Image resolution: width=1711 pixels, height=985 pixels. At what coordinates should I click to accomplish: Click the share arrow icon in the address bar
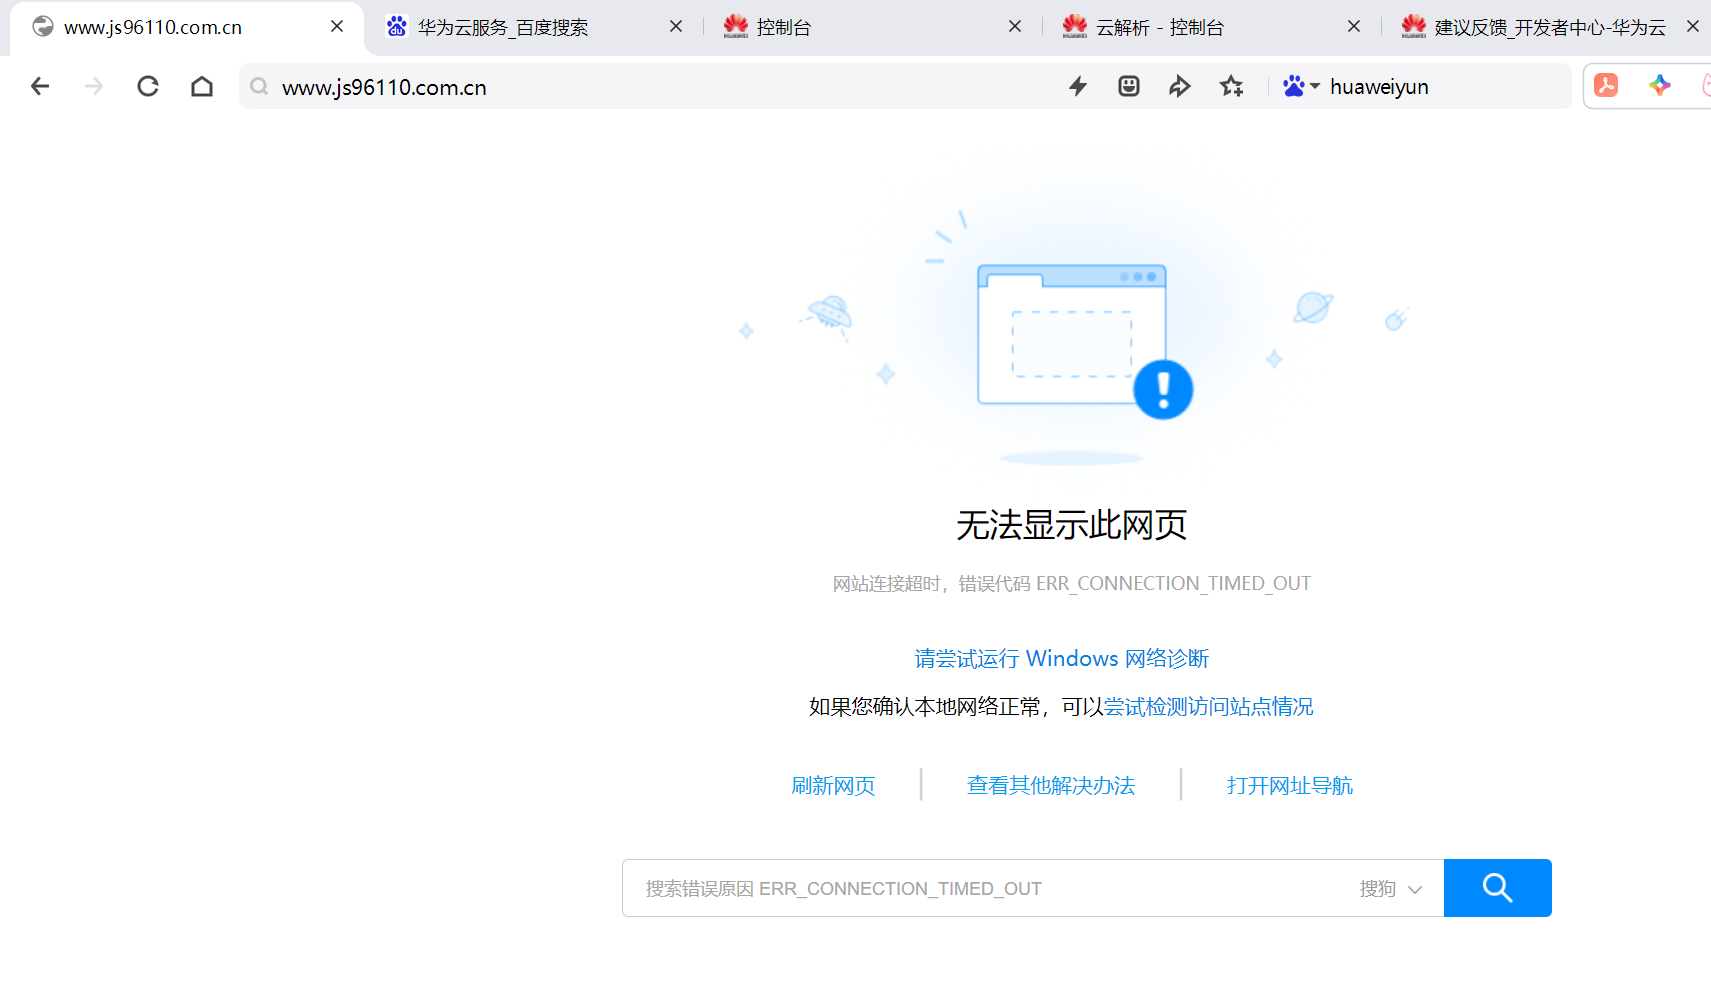tap(1180, 86)
